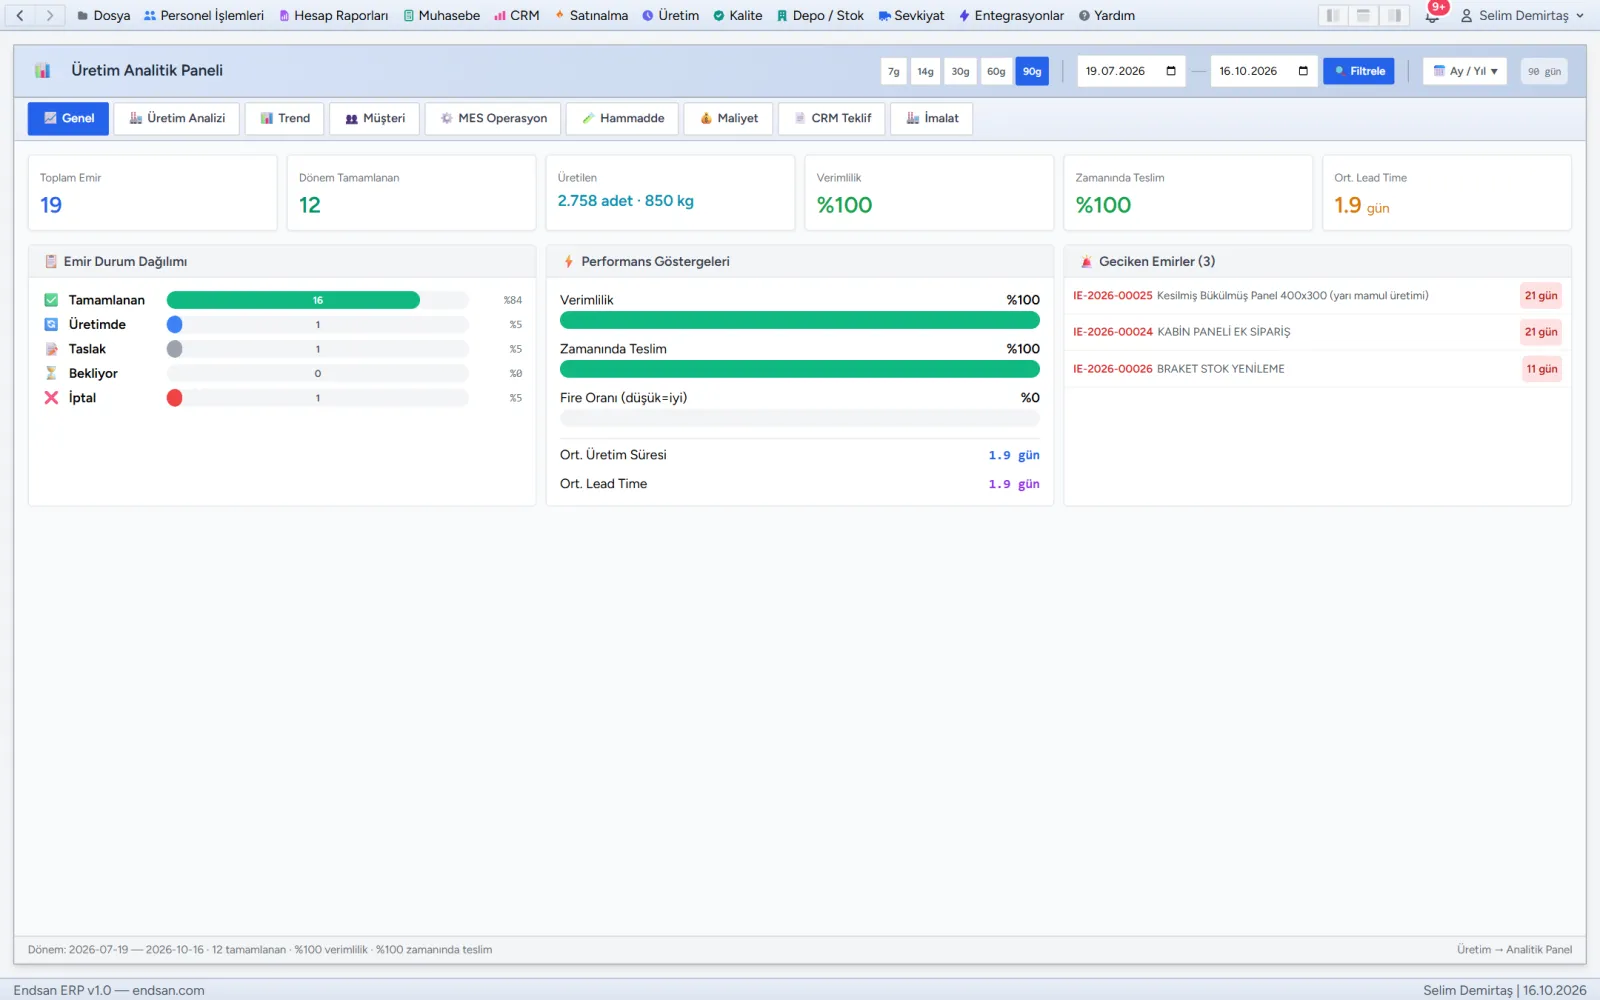Switch to top panel layout icon
Viewport: 1600px width, 1000px height.
pyautogui.click(x=1363, y=15)
